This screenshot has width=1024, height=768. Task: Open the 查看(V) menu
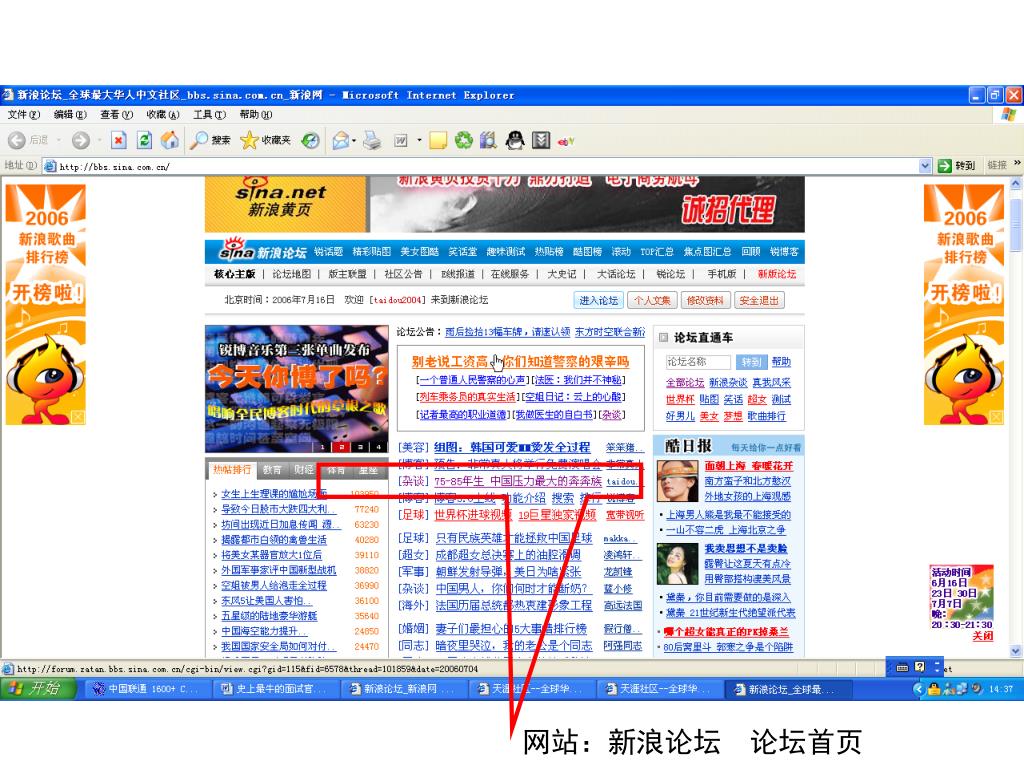click(x=116, y=114)
